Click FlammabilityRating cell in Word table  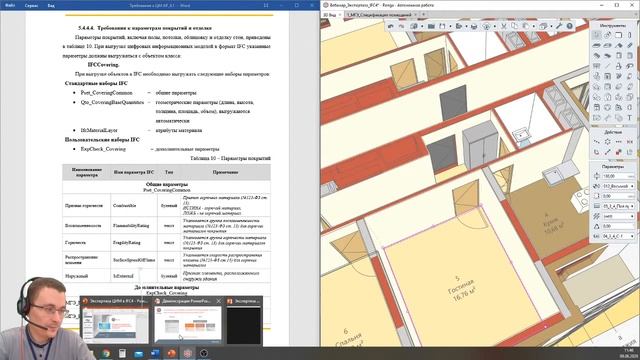coord(134,225)
